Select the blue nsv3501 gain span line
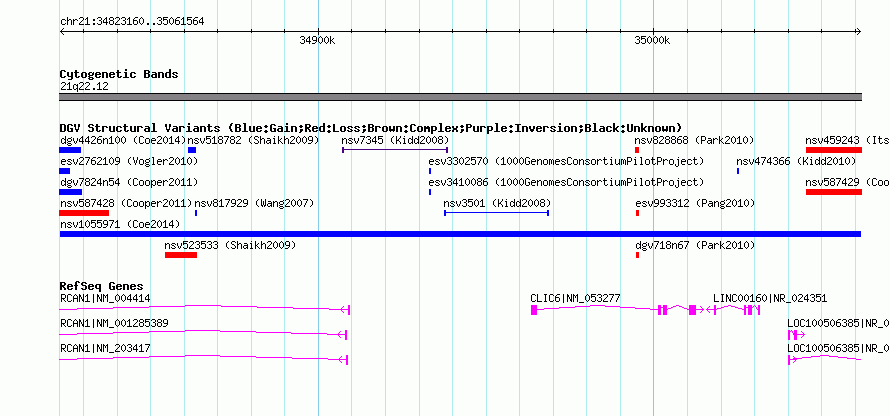 pos(496,213)
